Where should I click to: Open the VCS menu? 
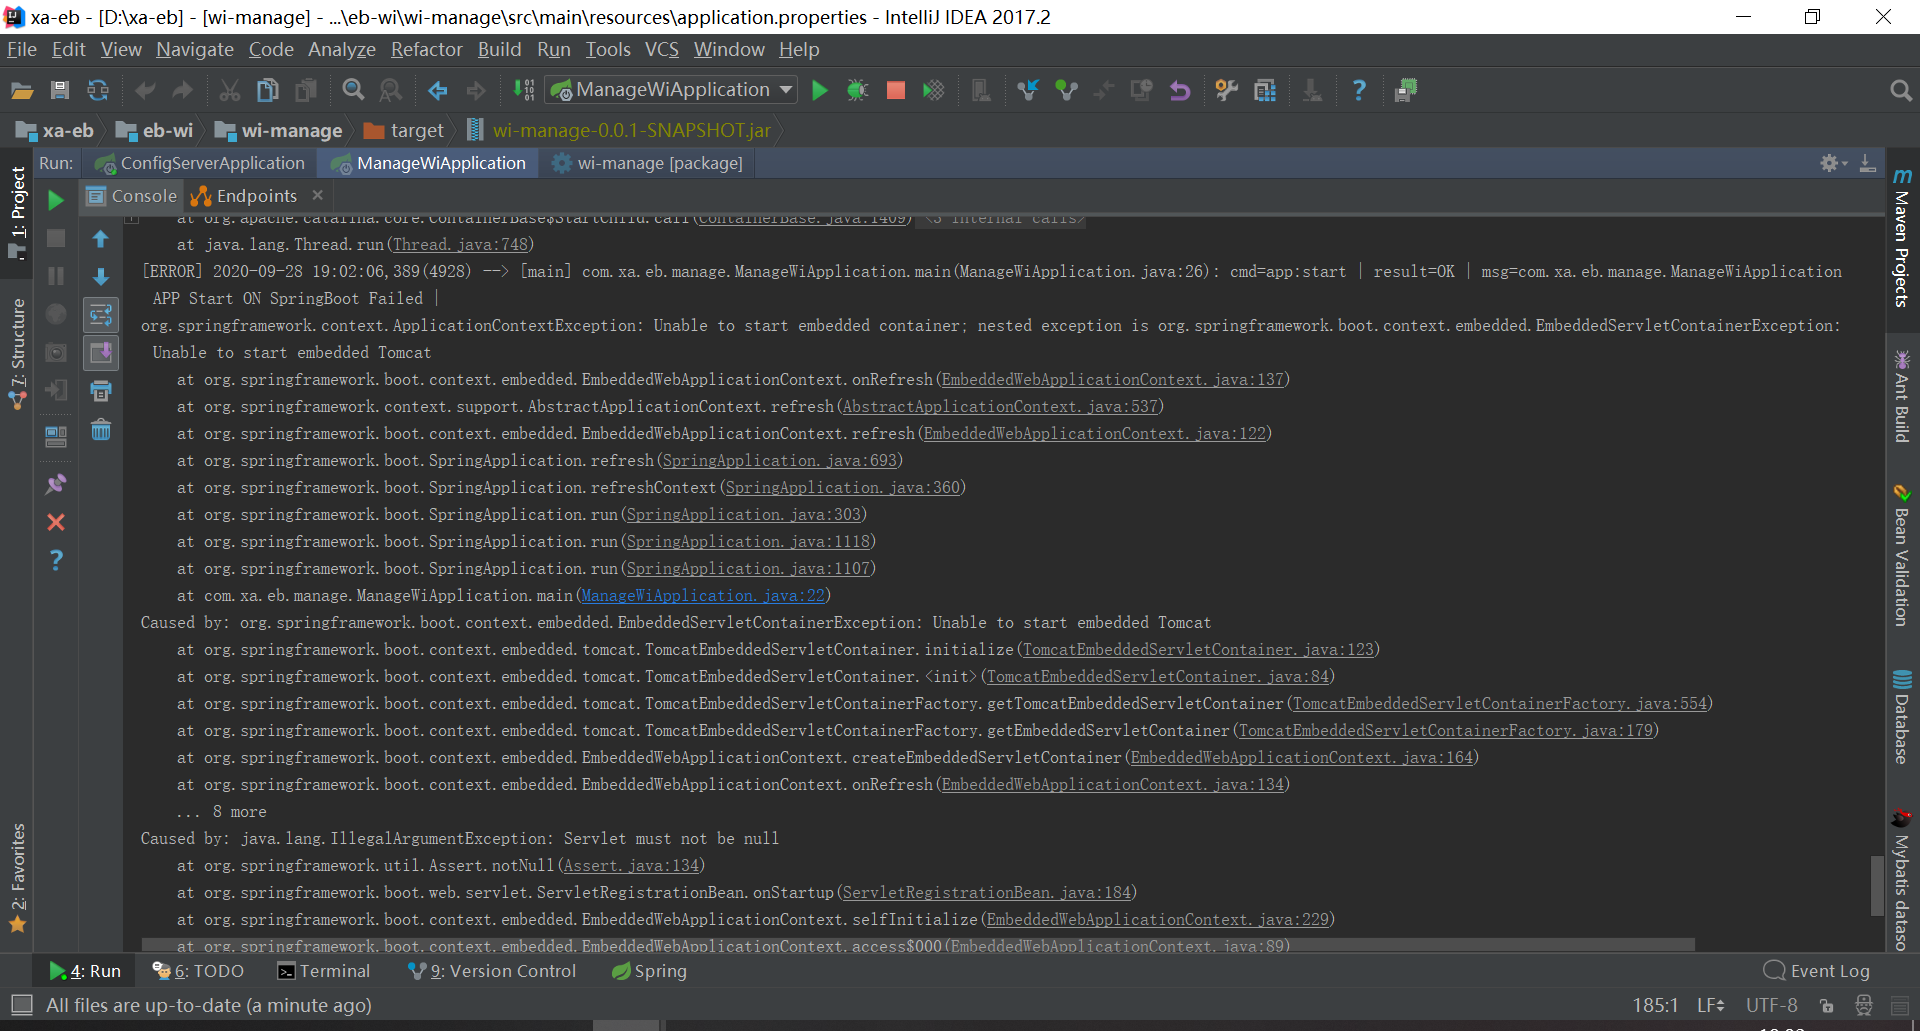pyautogui.click(x=661, y=49)
